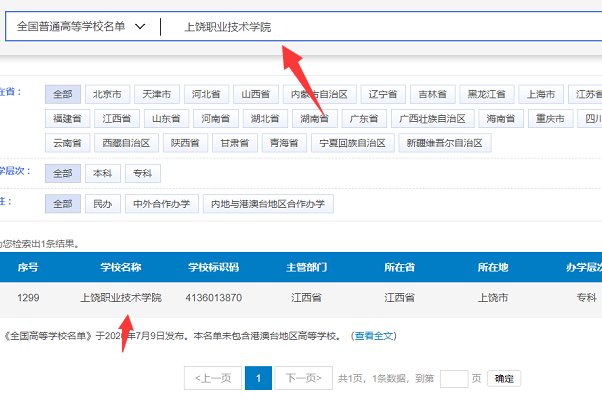Viewport: 602px width, 399px height.
Task: Filter by 辽宁省
Action: [x=383, y=94]
